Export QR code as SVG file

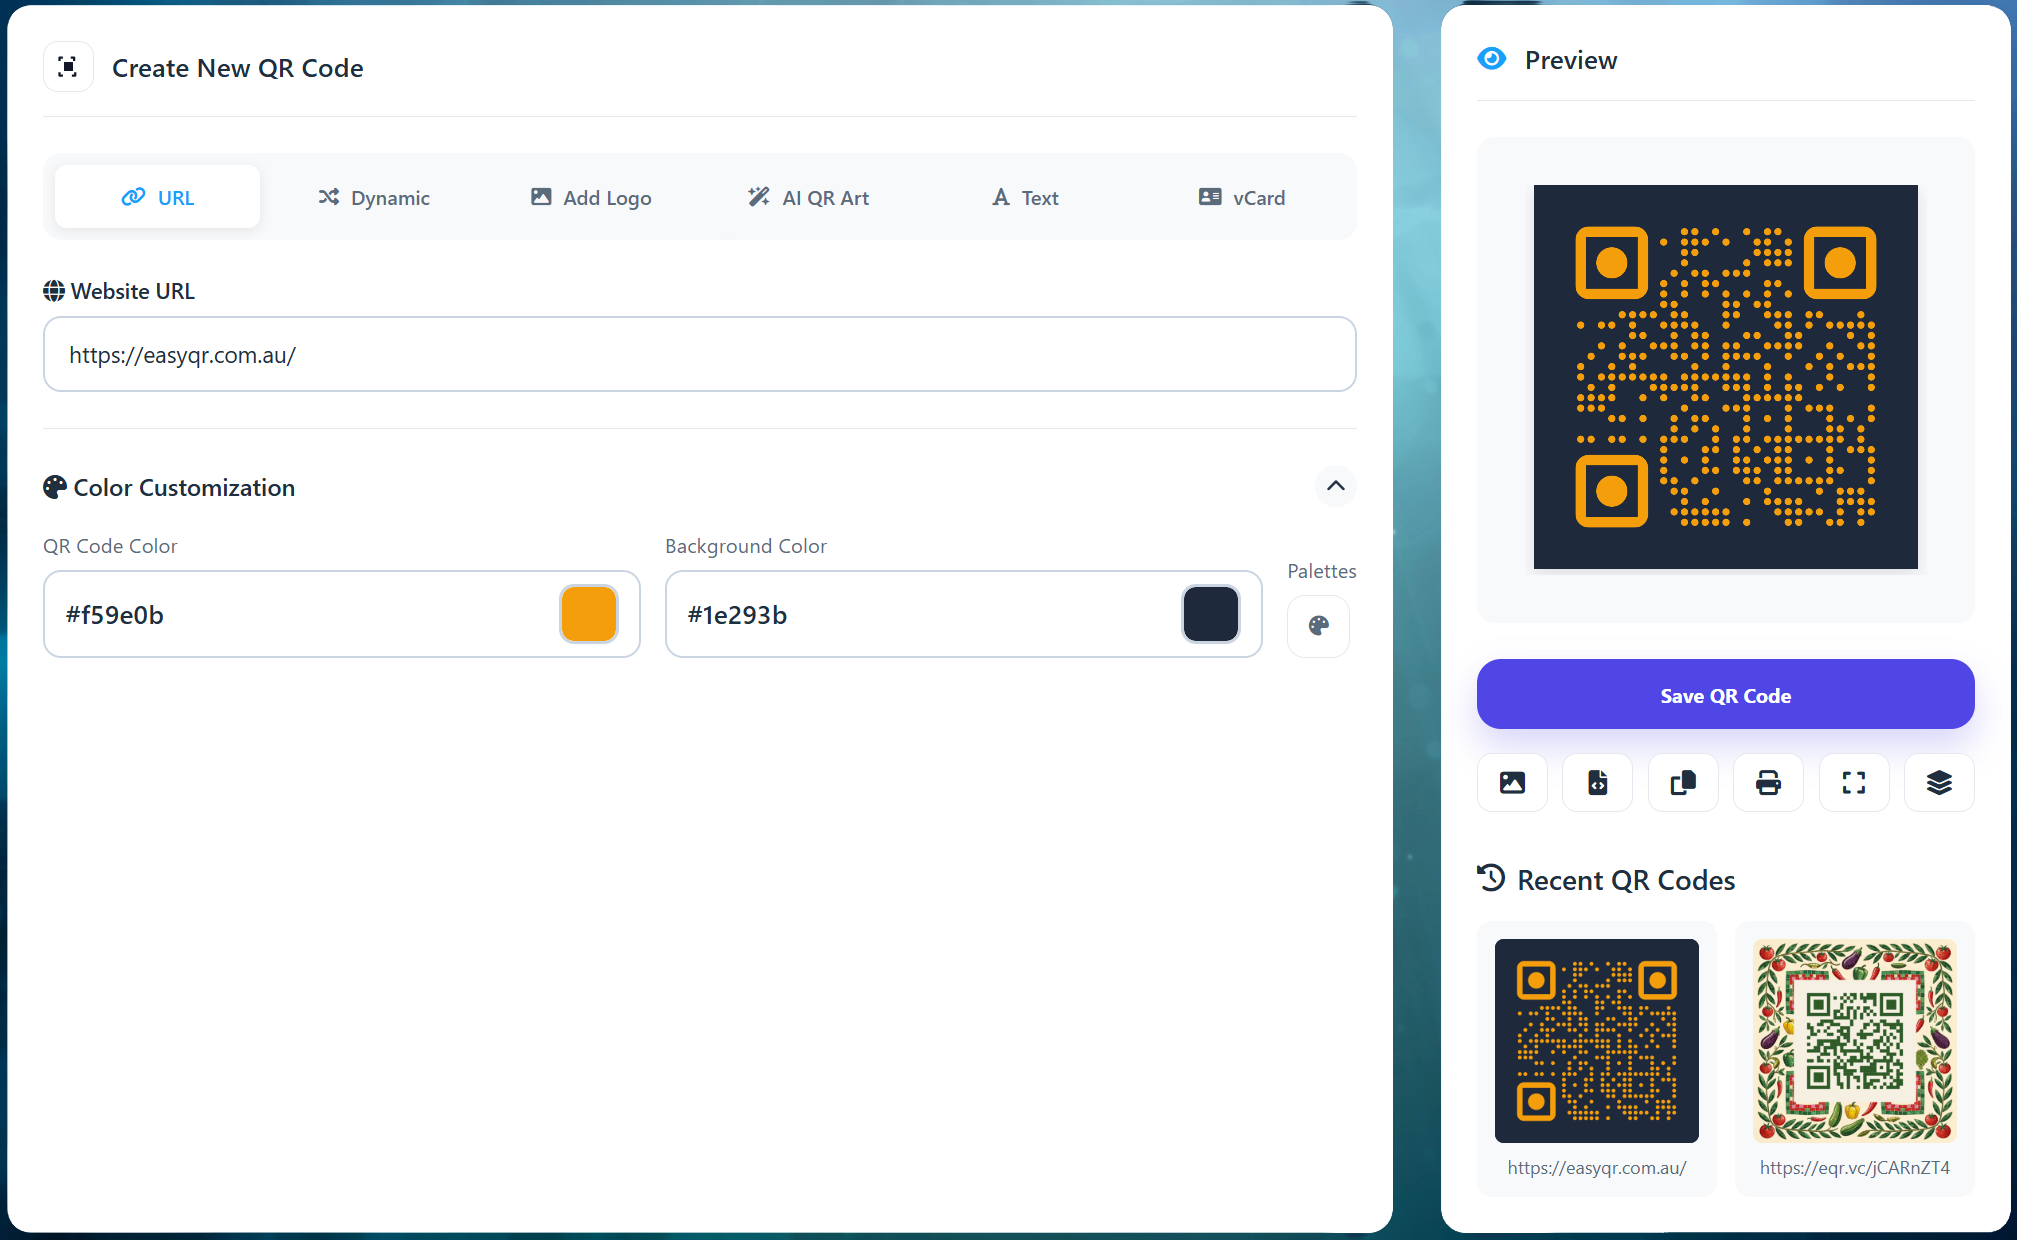[1596, 783]
